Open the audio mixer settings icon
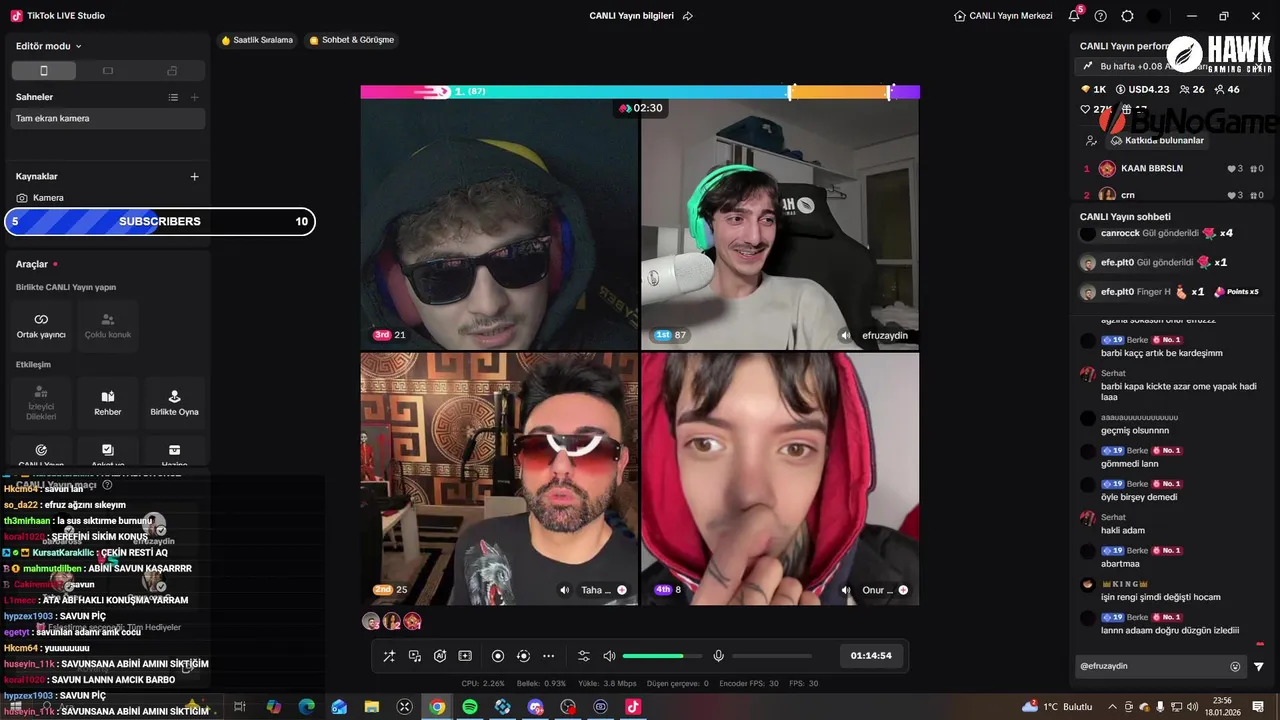The width and height of the screenshot is (1280, 720). coord(584,656)
